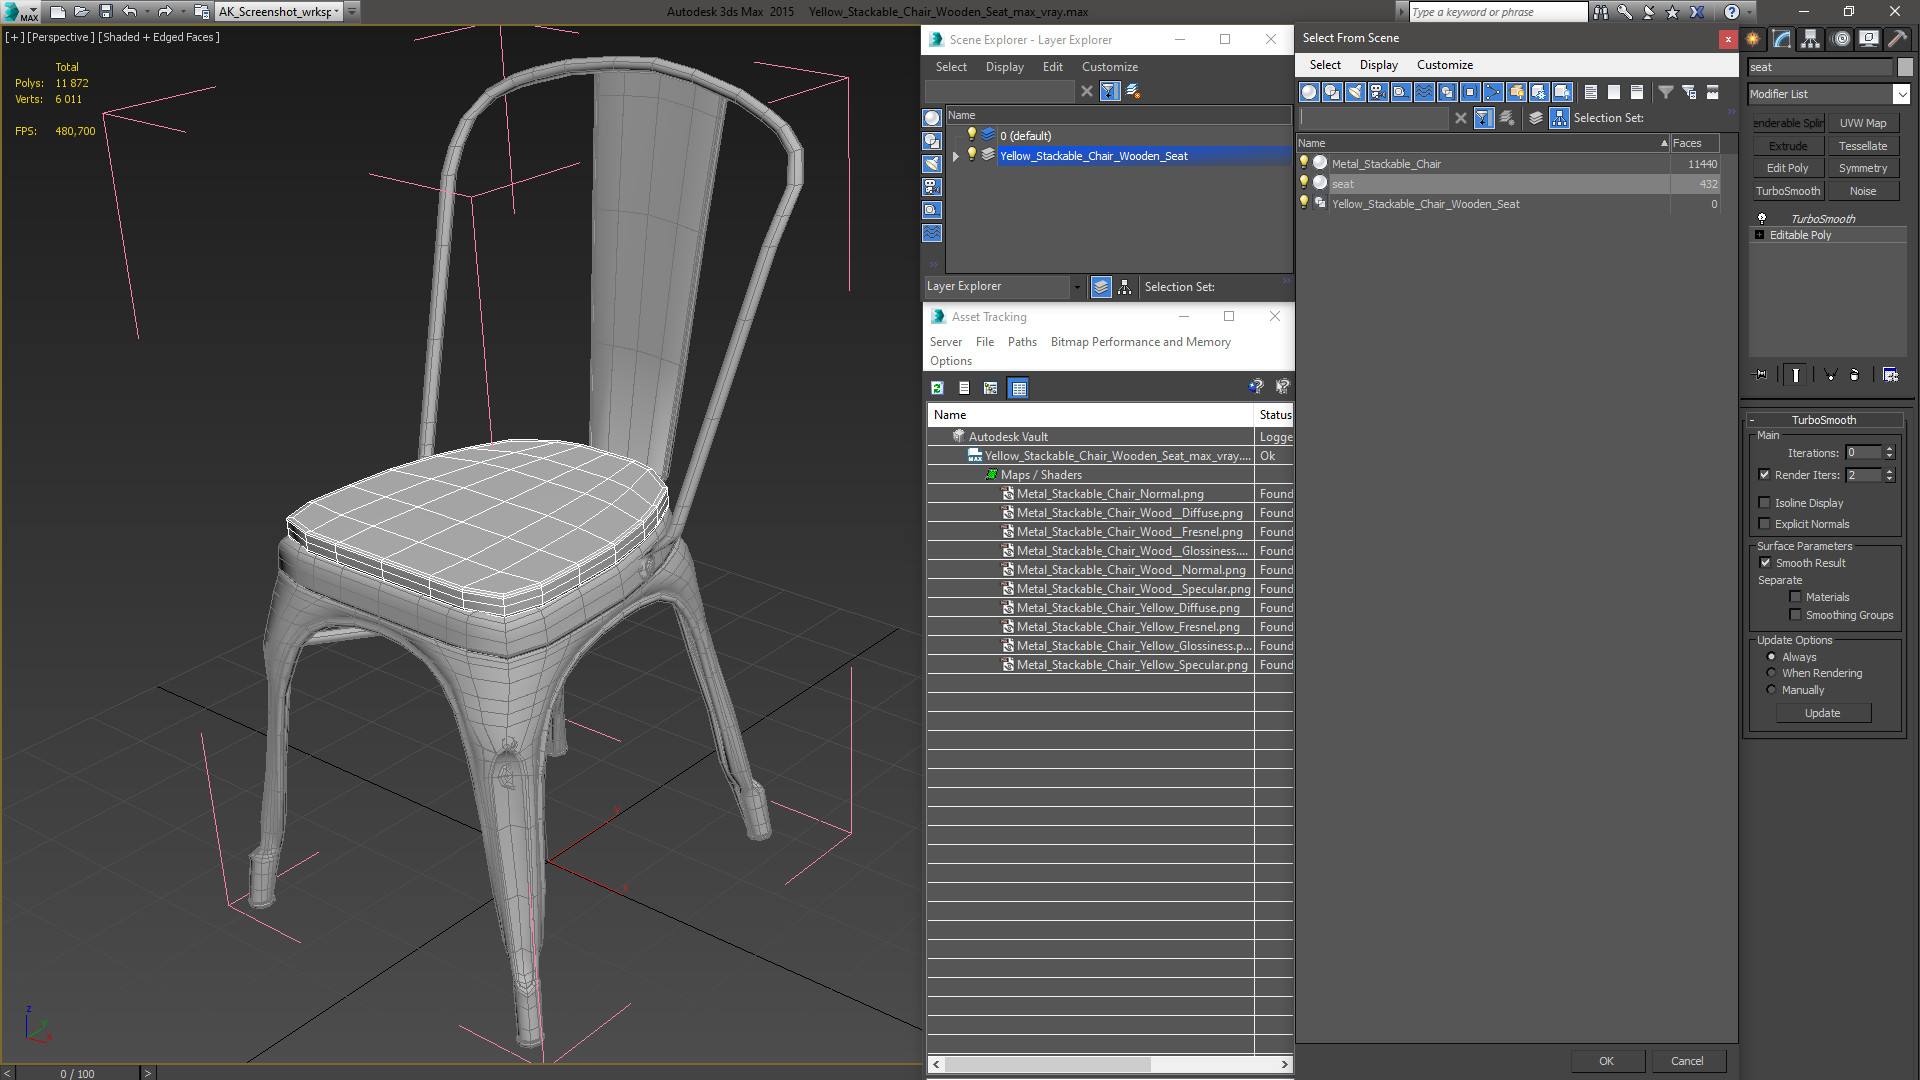Viewport: 1920px width, 1080px height.
Task: Click Refresh icon in Asset Tracking toolbar
Action: tap(937, 388)
